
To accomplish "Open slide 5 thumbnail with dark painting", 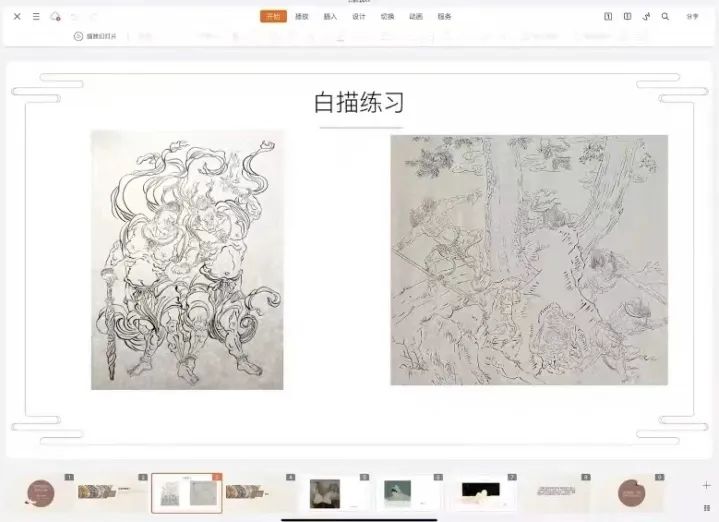I will (x=334, y=493).
